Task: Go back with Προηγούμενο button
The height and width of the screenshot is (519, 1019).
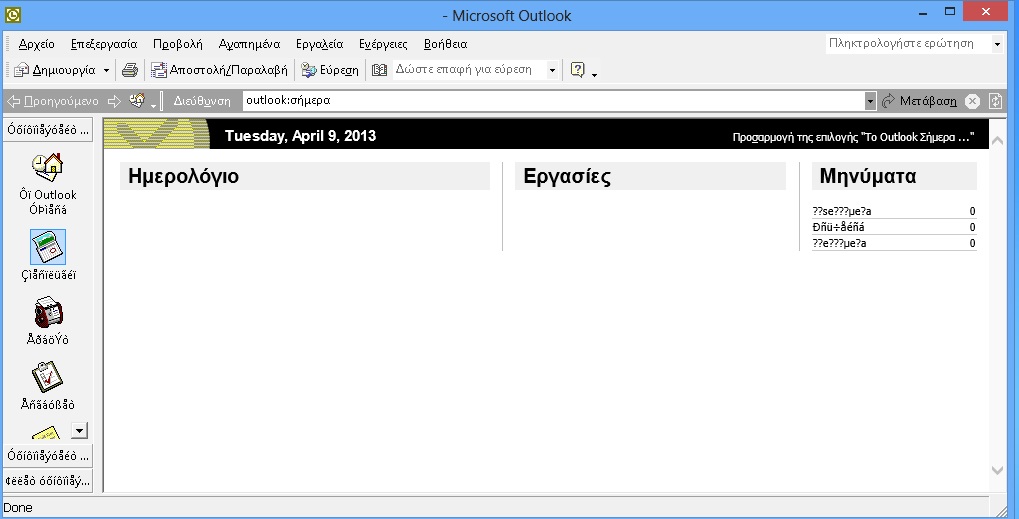Action: 53,101
